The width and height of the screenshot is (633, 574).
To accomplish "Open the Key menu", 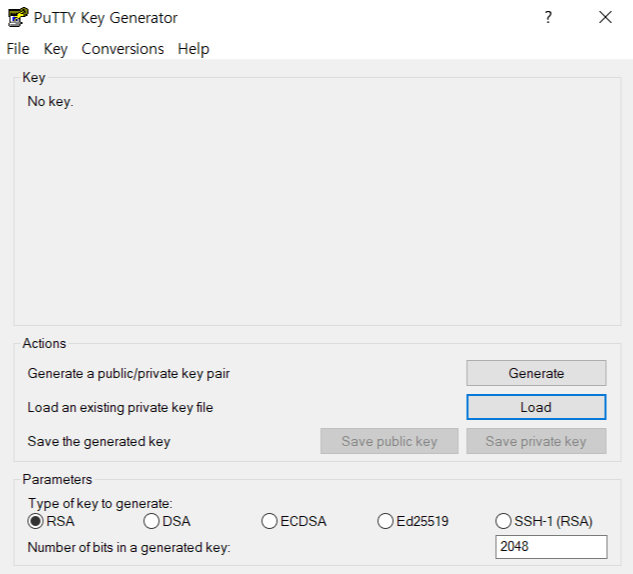I will click(x=55, y=49).
